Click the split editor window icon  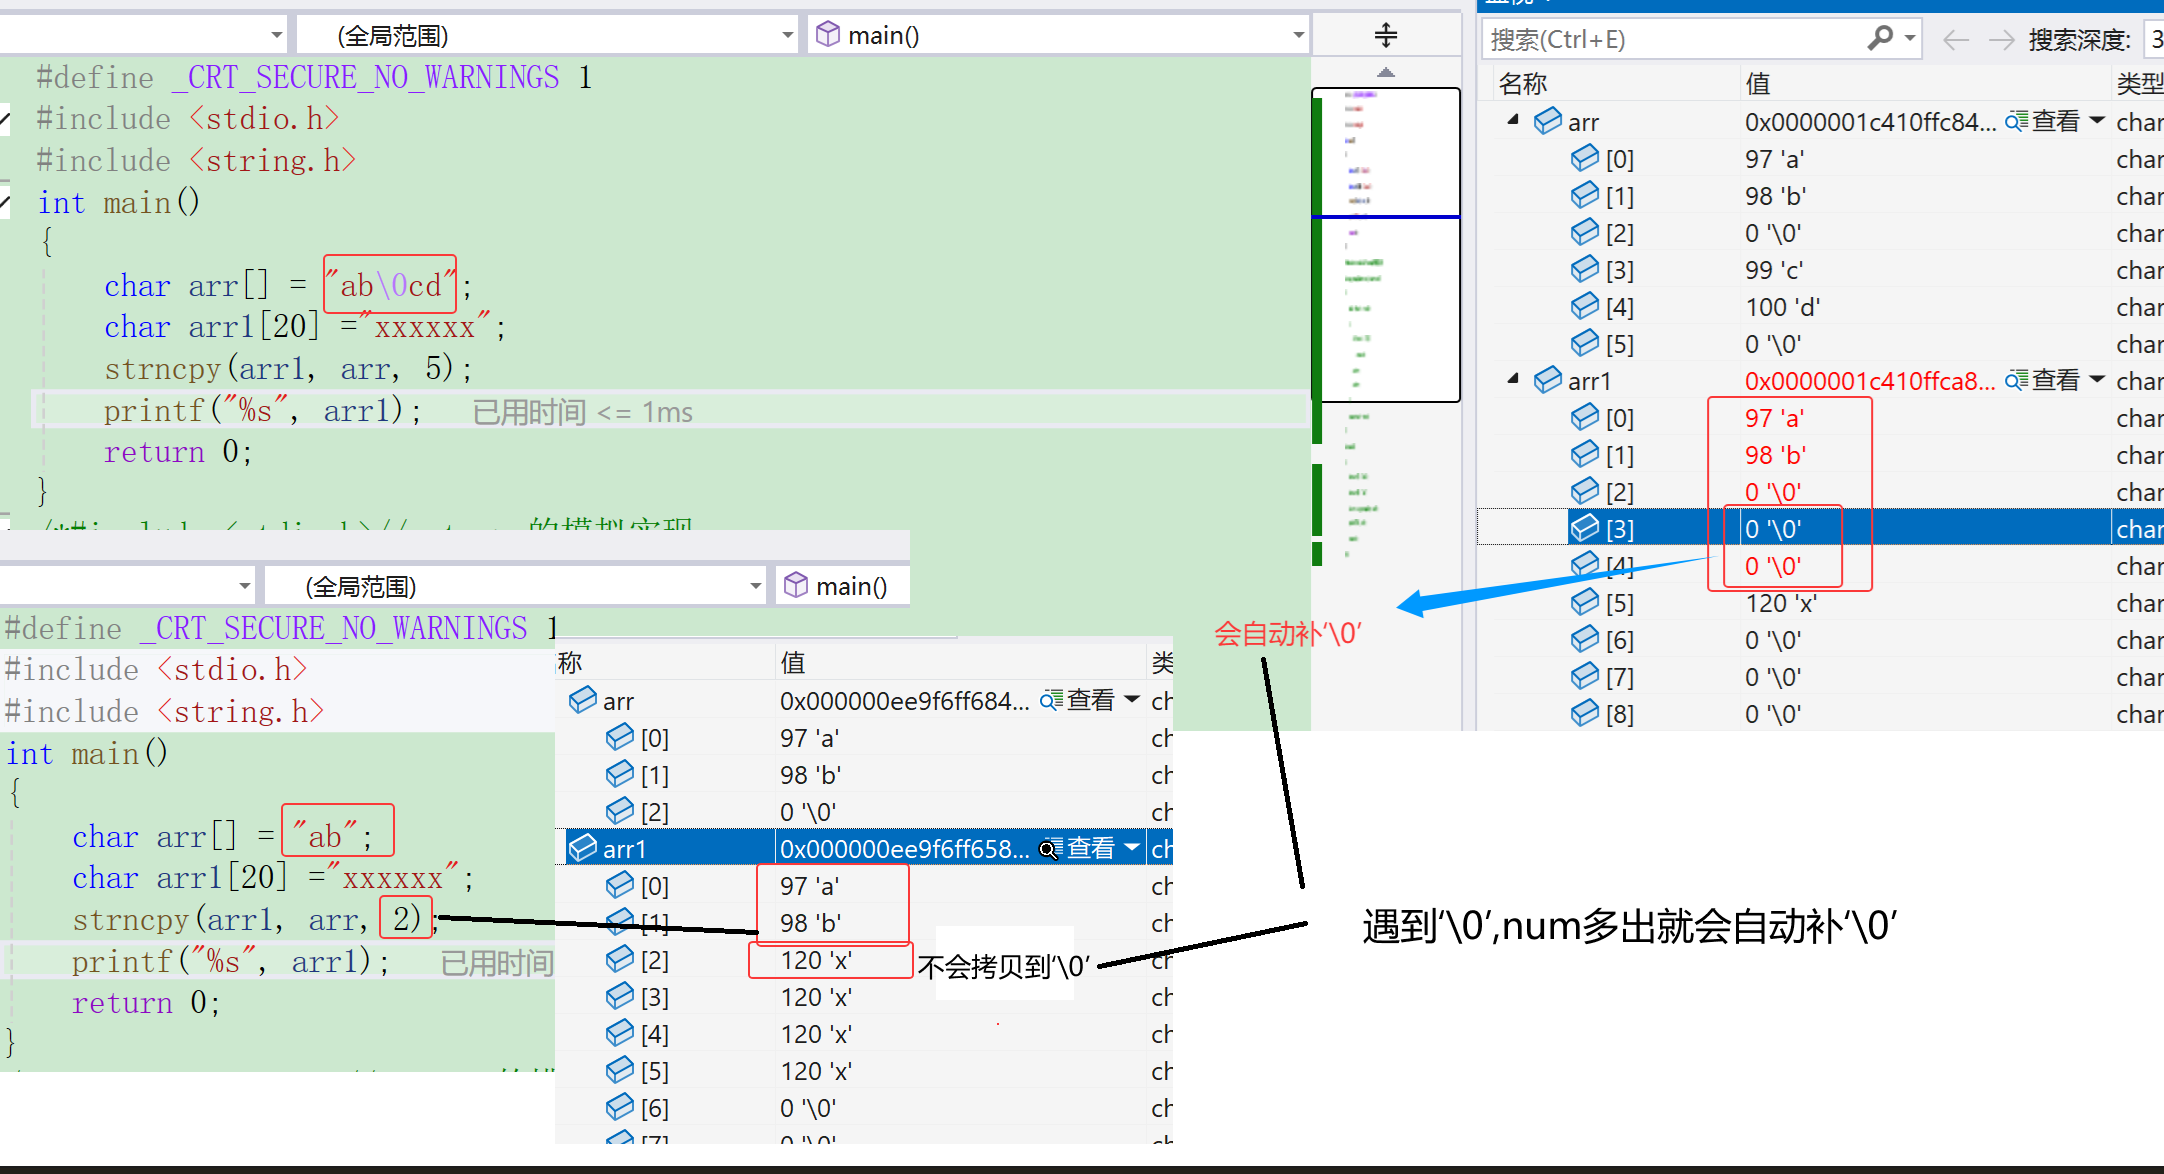[1385, 35]
